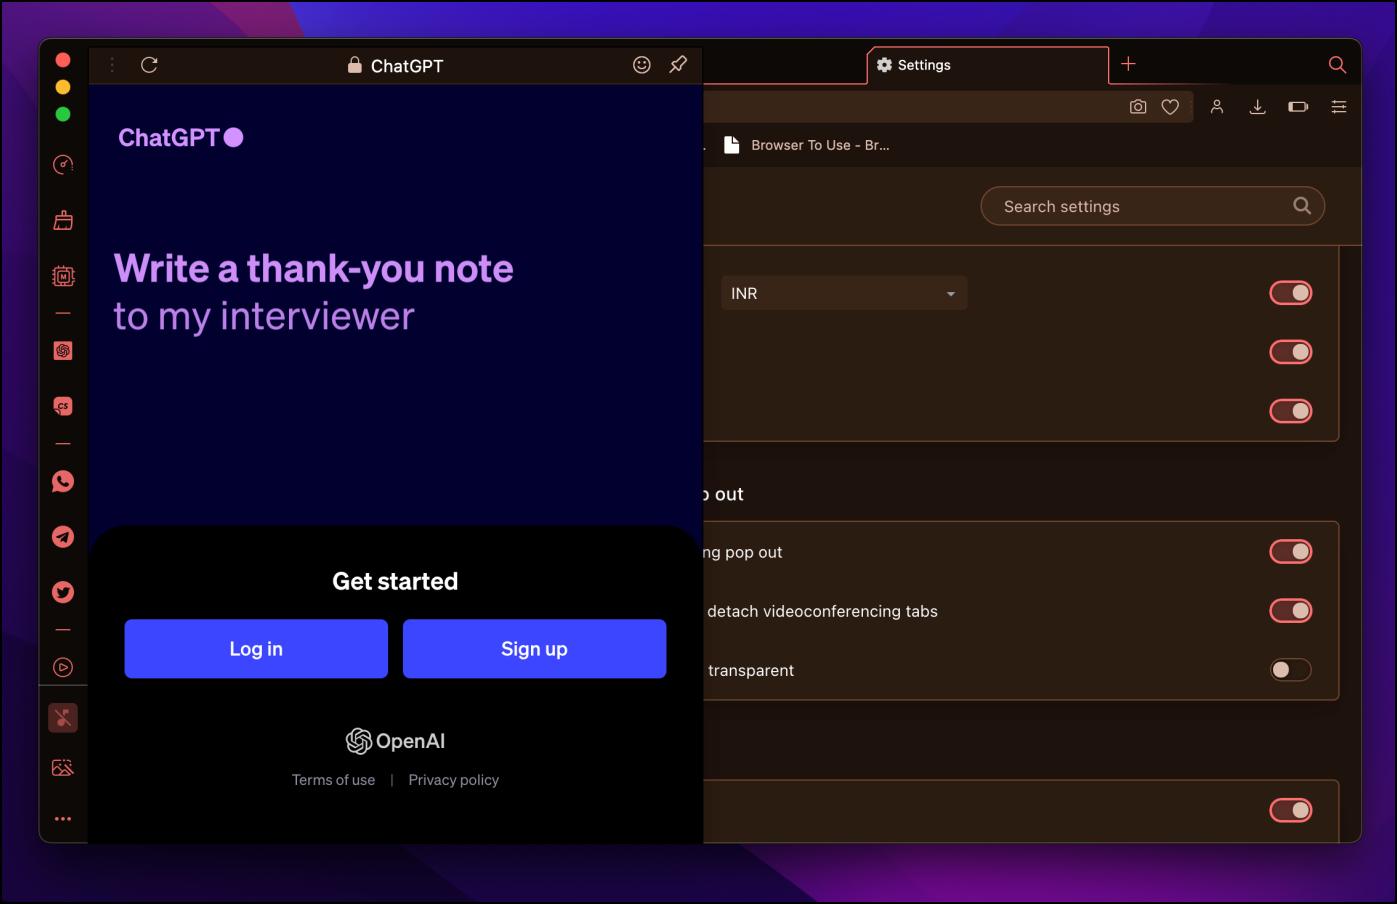Click the battery saver icon in toolbar
Image resolution: width=1397 pixels, height=904 pixels.
(x=1298, y=107)
